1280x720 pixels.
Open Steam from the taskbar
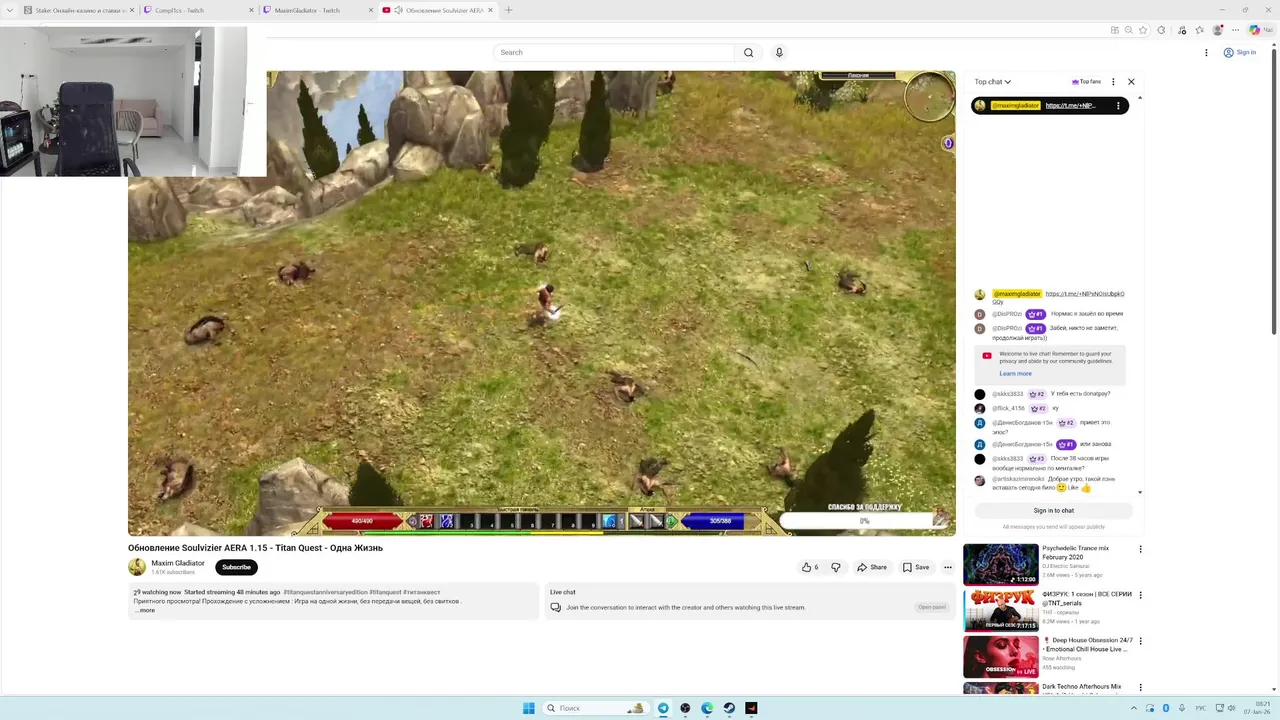[729, 708]
